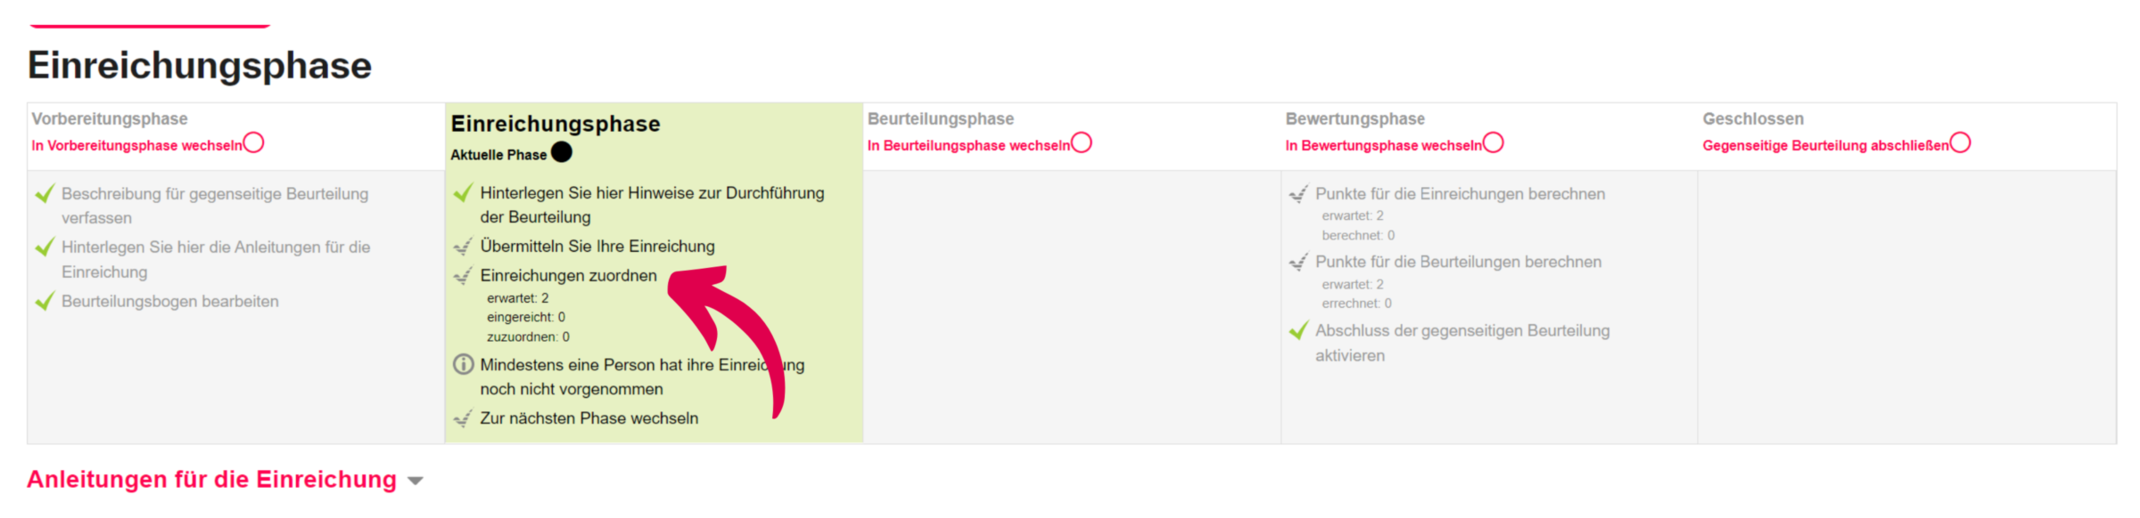Select circle to close the peer assessment
2140x518 pixels.
[1960, 143]
